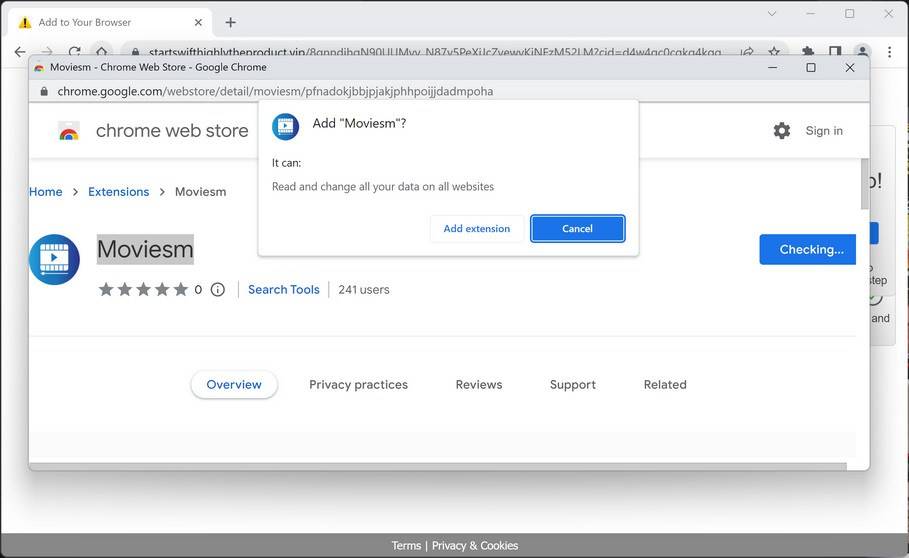The height and width of the screenshot is (558, 909).
Task: Click the rating info circle icon
Action: (217, 290)
